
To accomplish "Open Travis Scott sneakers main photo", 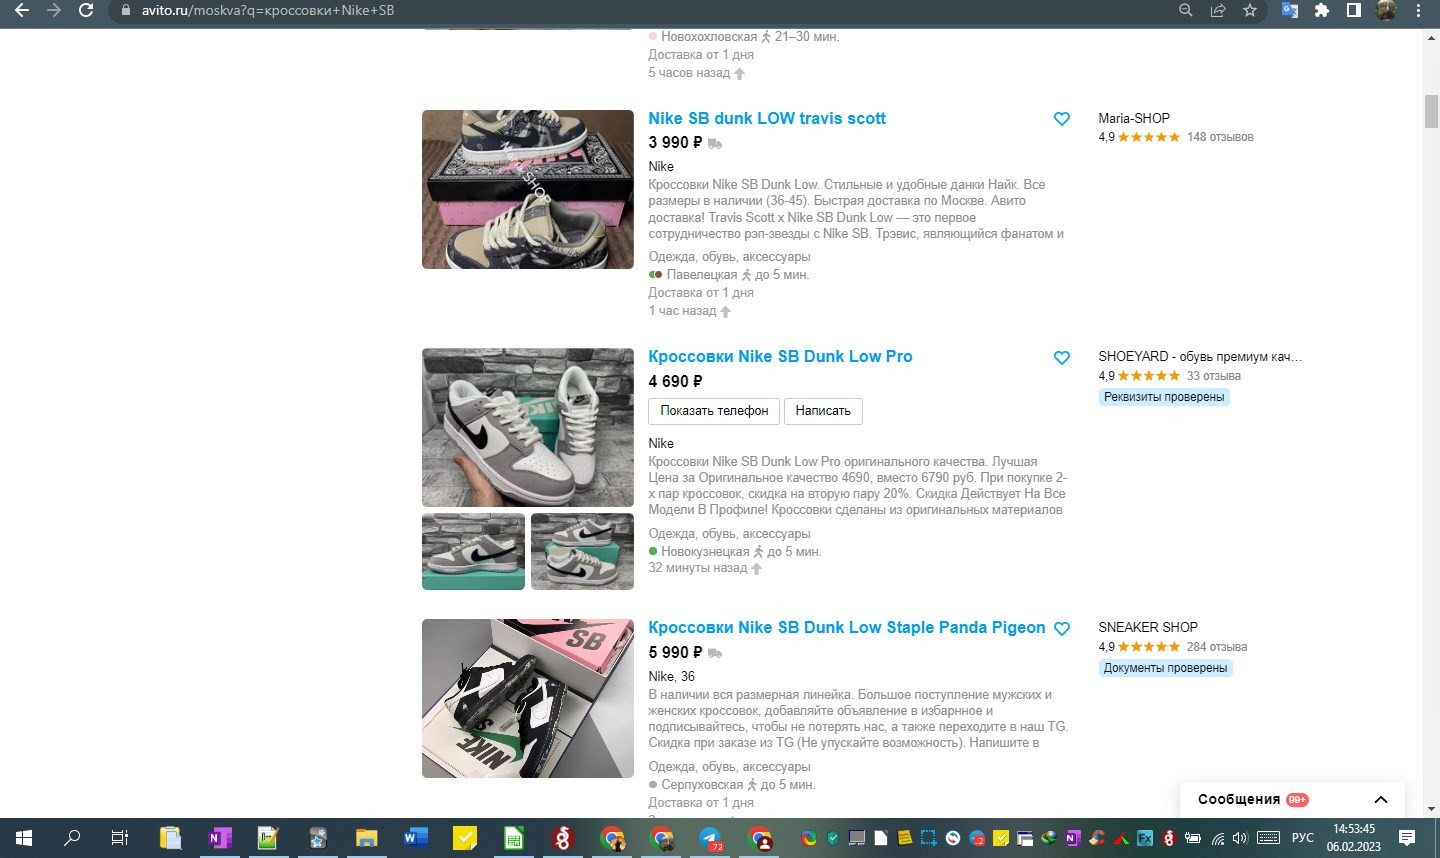I will pos(528,189).
